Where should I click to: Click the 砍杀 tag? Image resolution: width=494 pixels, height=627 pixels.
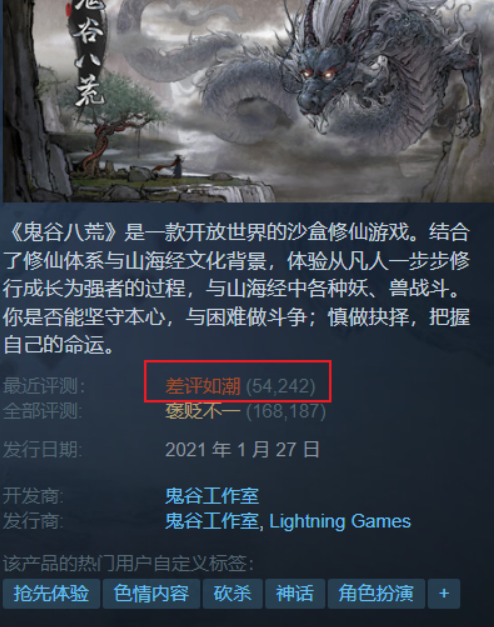[x=232, y=593]
